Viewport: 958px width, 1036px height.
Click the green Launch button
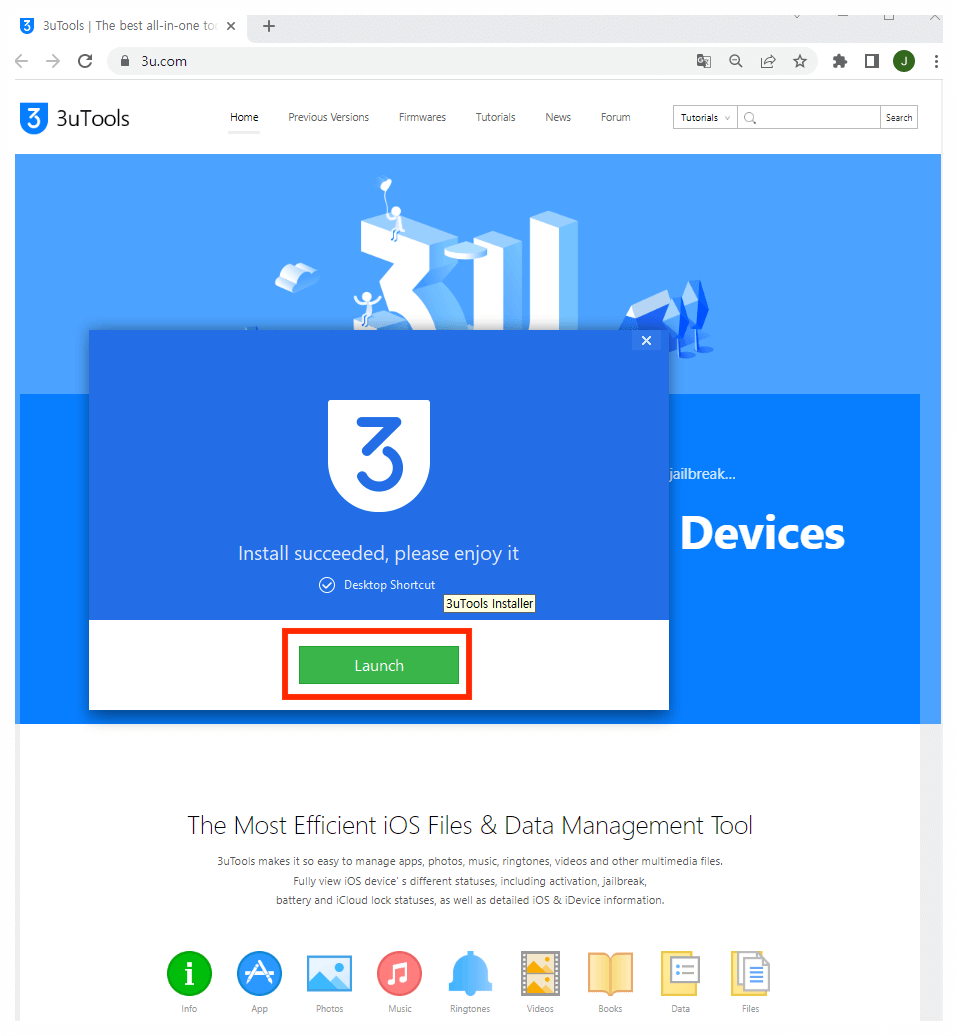379,665
